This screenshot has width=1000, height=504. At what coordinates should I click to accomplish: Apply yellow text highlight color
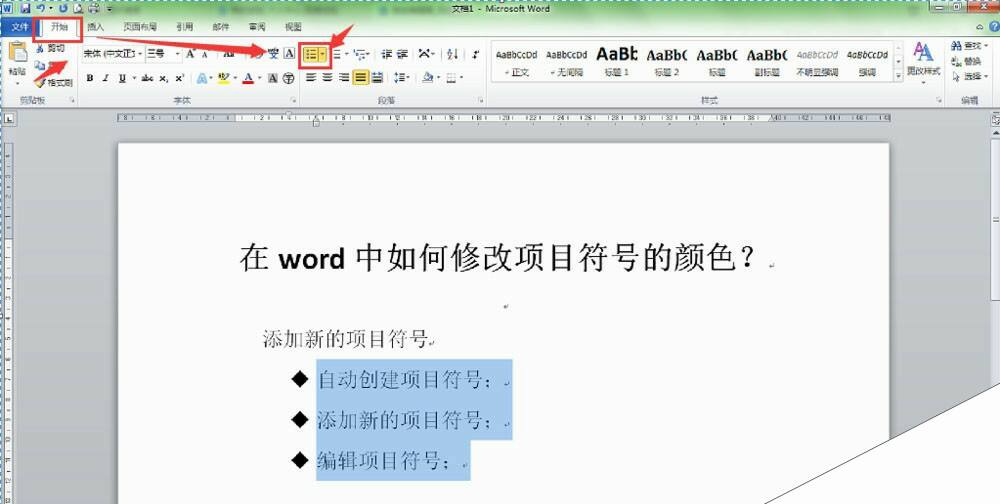(223, 78)
